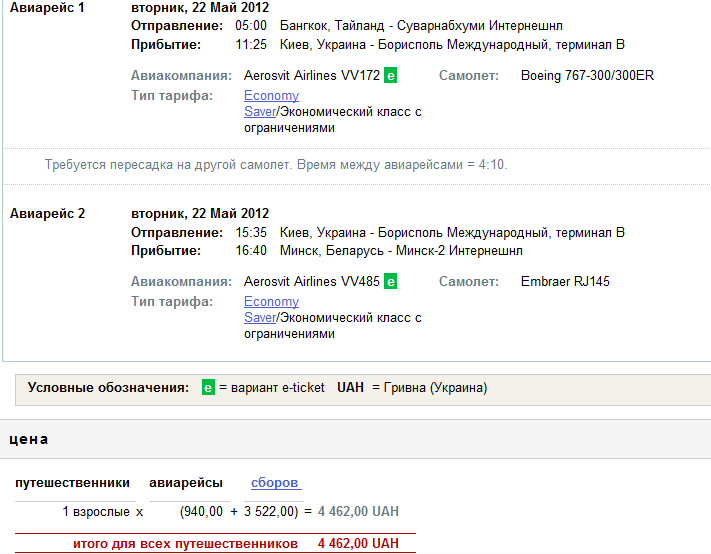Click авиарейсы column header

(186, 483)
